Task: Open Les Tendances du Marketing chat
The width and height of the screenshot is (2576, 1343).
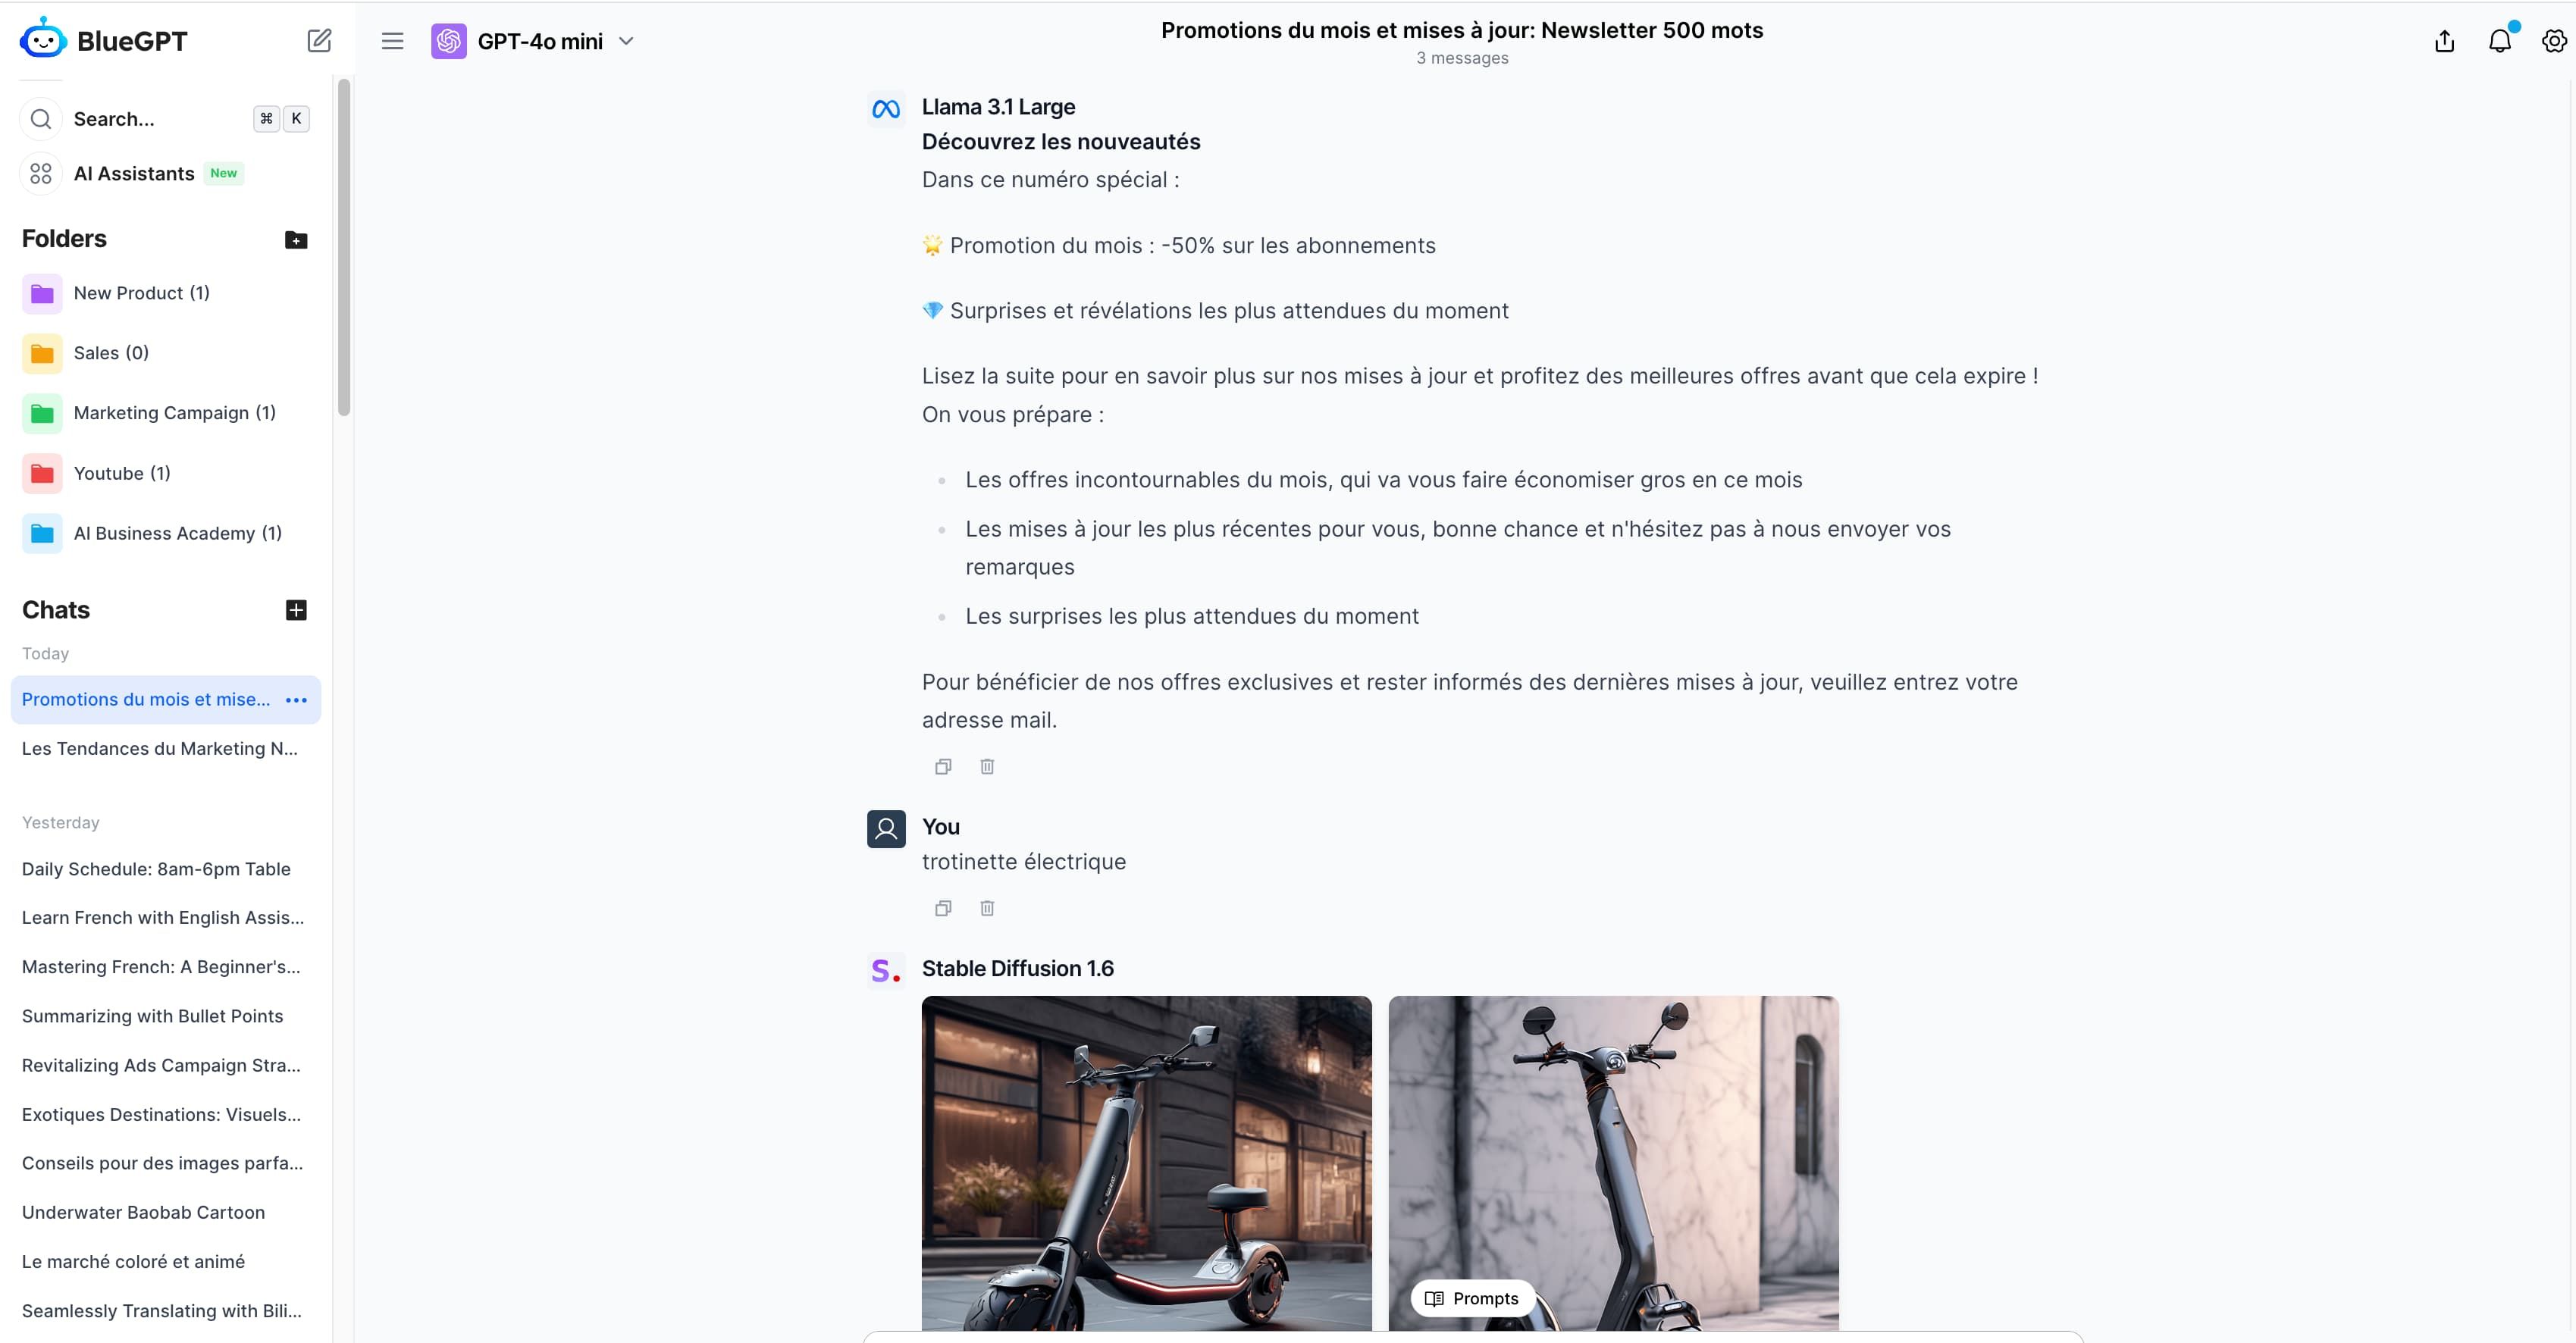Action: tap(165, 748)
